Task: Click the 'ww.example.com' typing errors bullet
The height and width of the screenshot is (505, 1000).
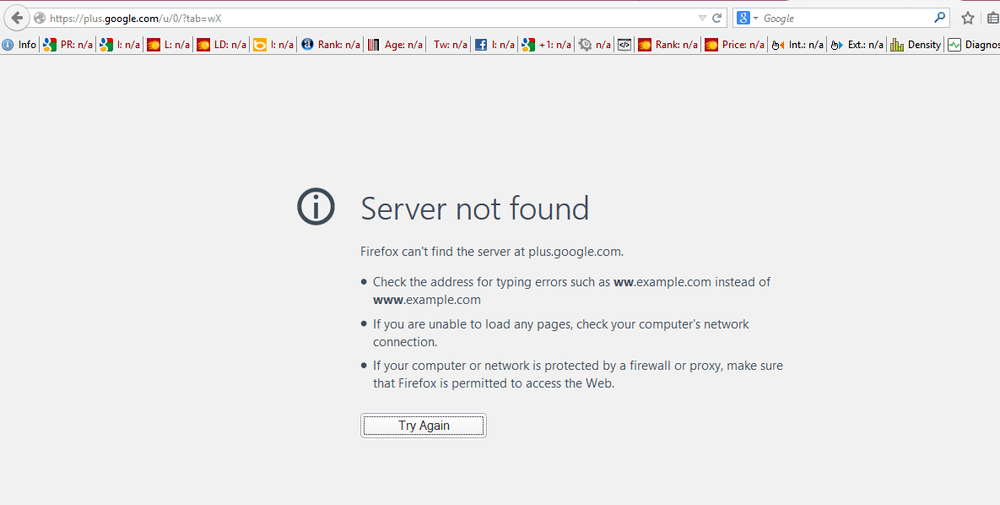Action: [x=571, y=291]
